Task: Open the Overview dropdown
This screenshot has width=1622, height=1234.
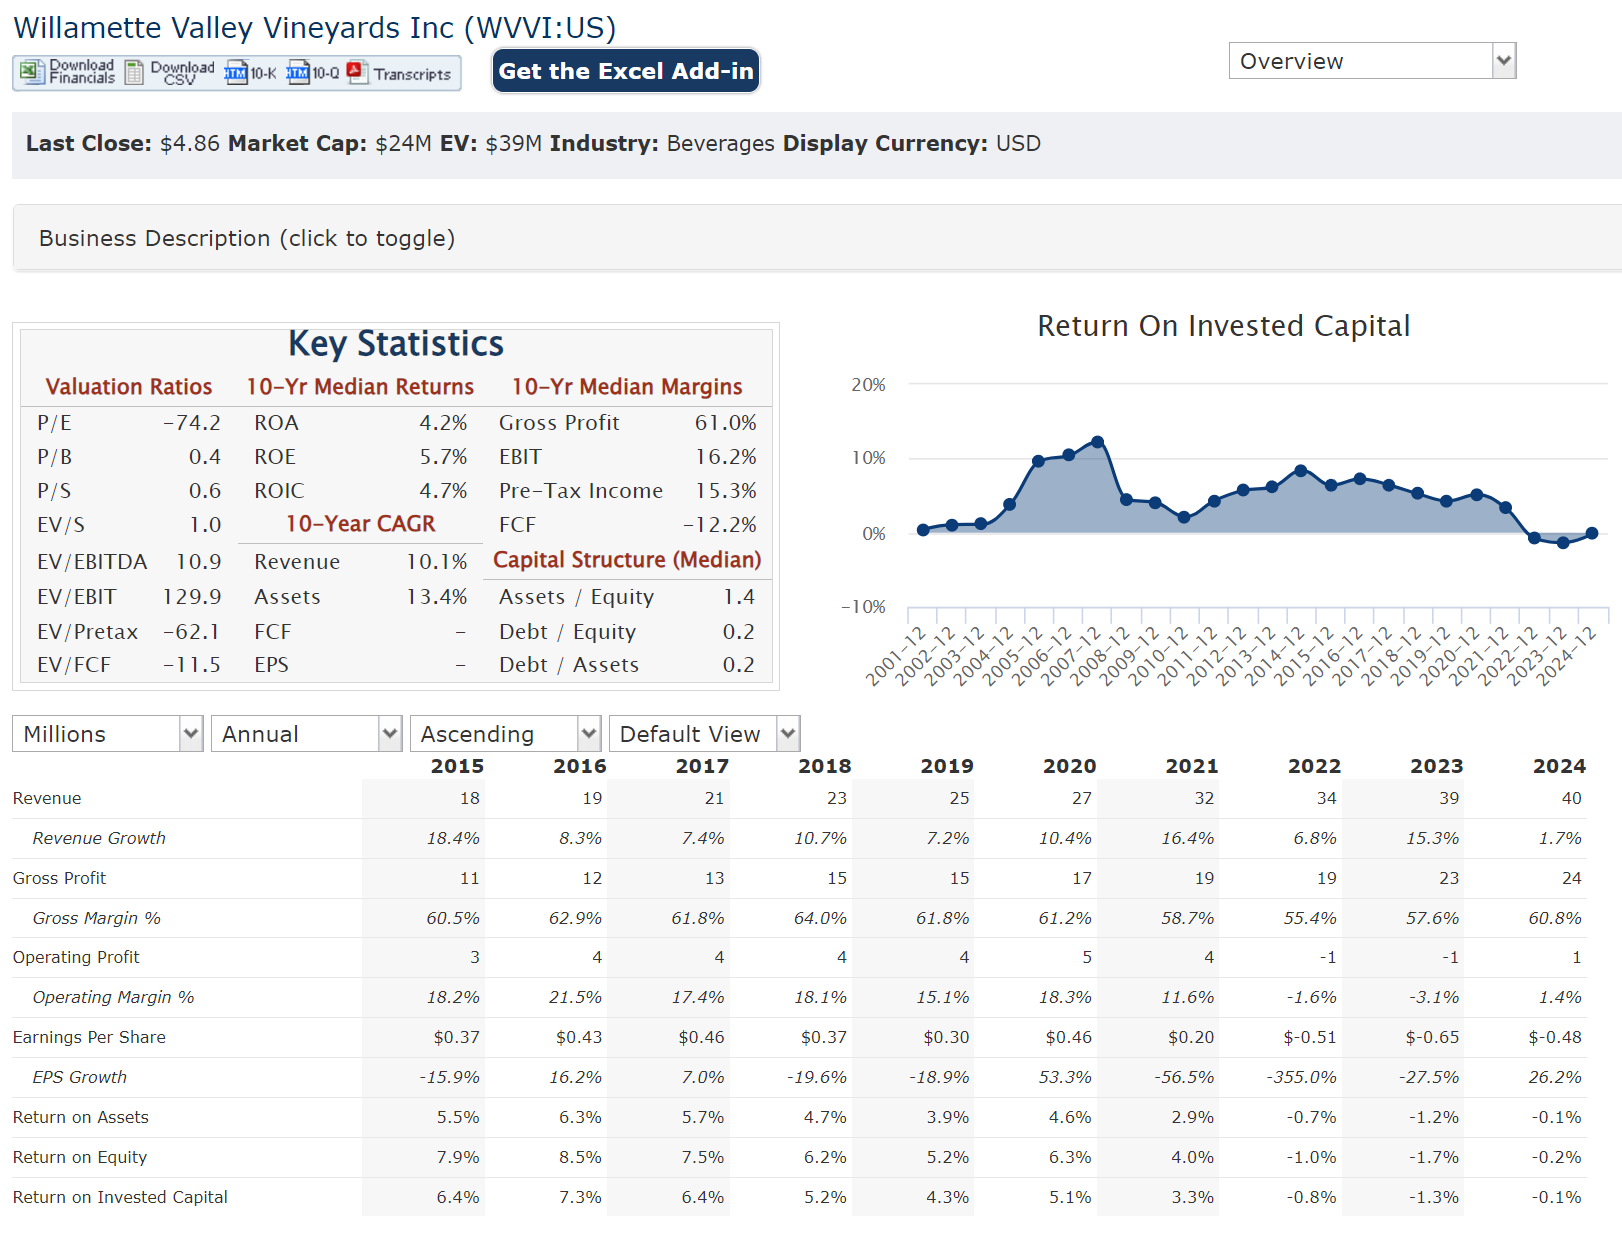Action: [1372, 61]
